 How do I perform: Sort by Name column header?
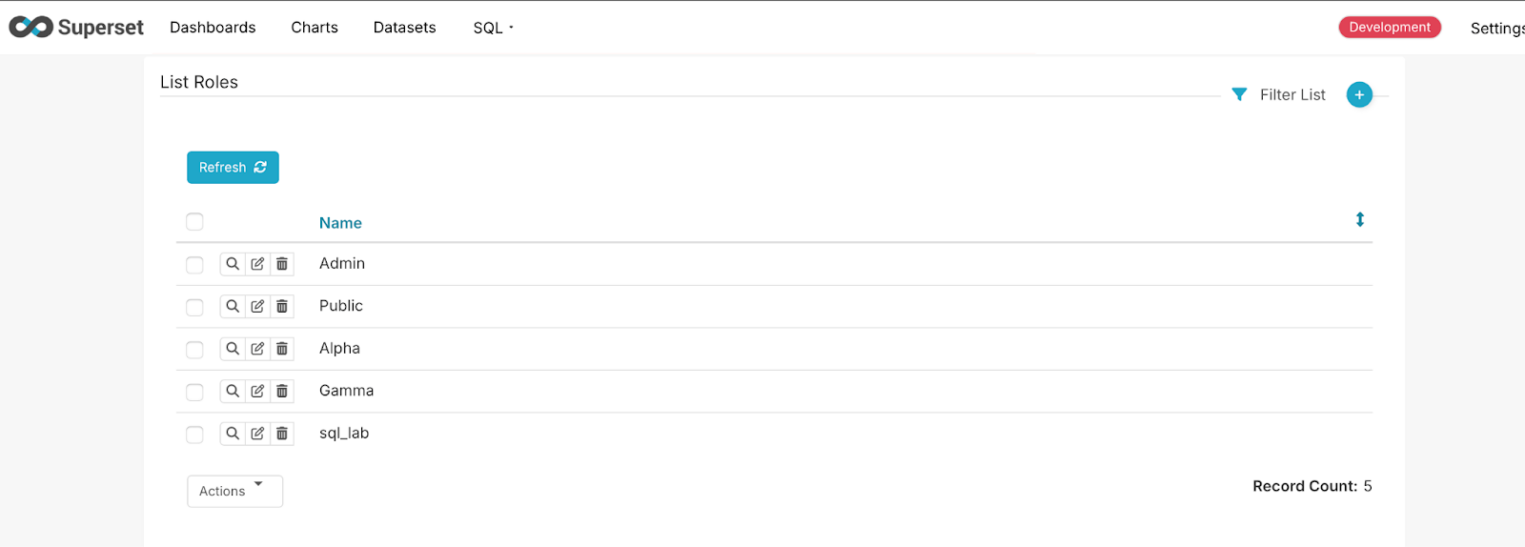[x=340, y=223]
